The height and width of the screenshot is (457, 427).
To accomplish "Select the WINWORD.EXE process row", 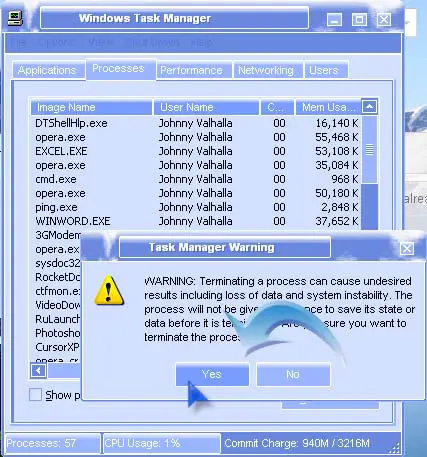I will 197,221.
